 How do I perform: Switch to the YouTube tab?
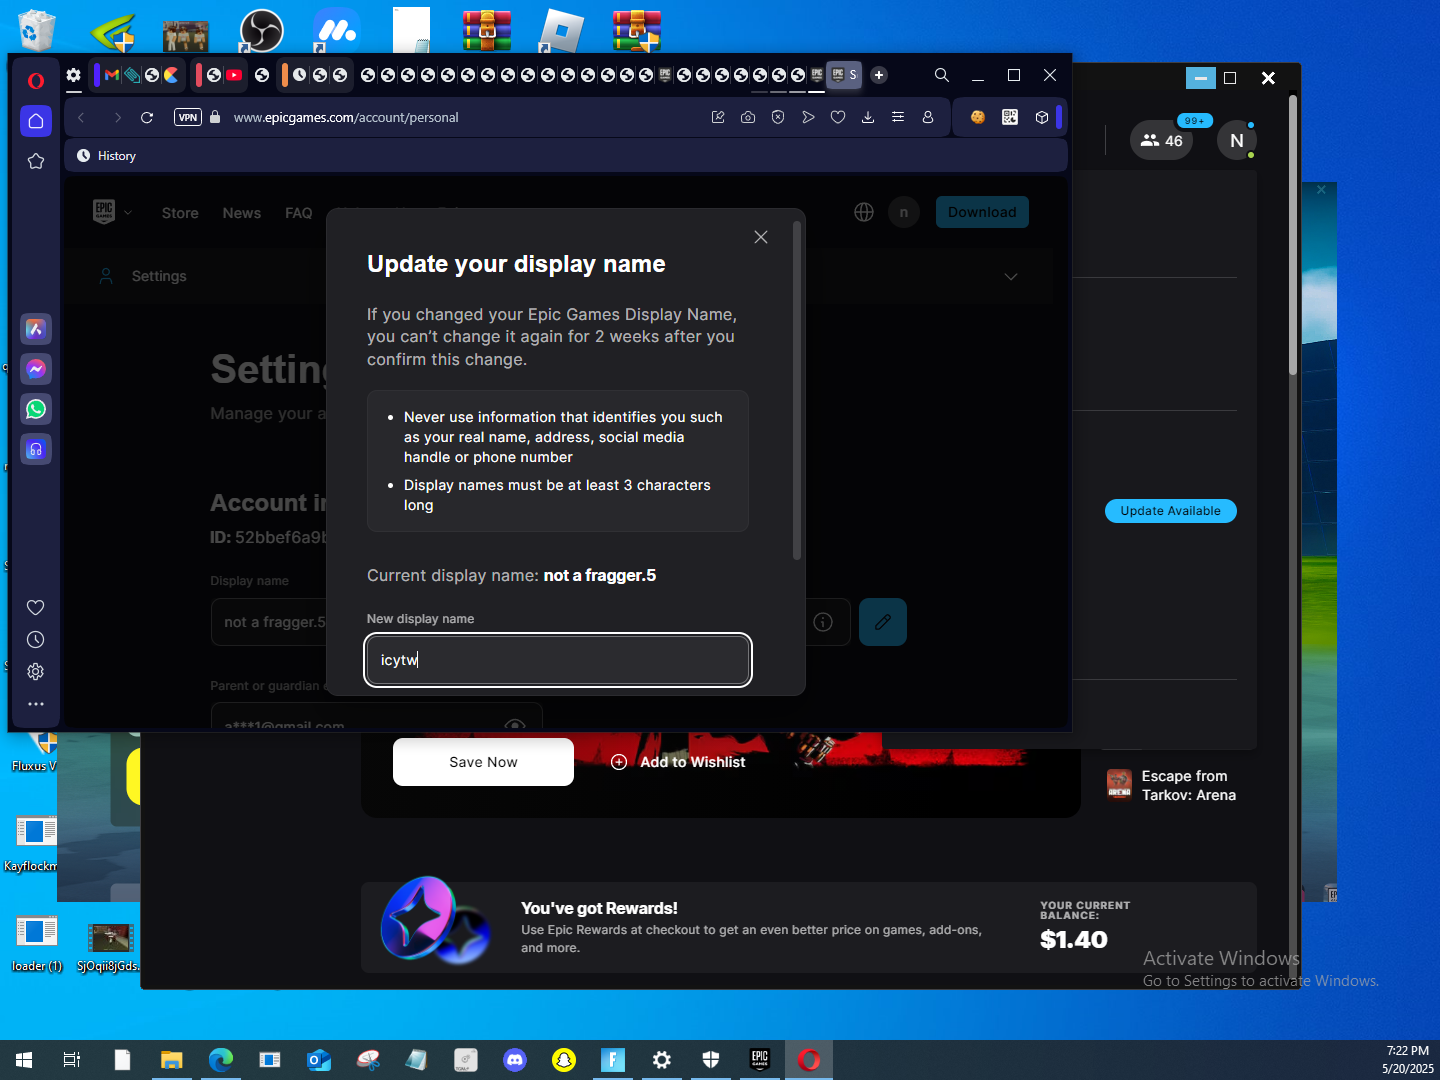[234, 75]
